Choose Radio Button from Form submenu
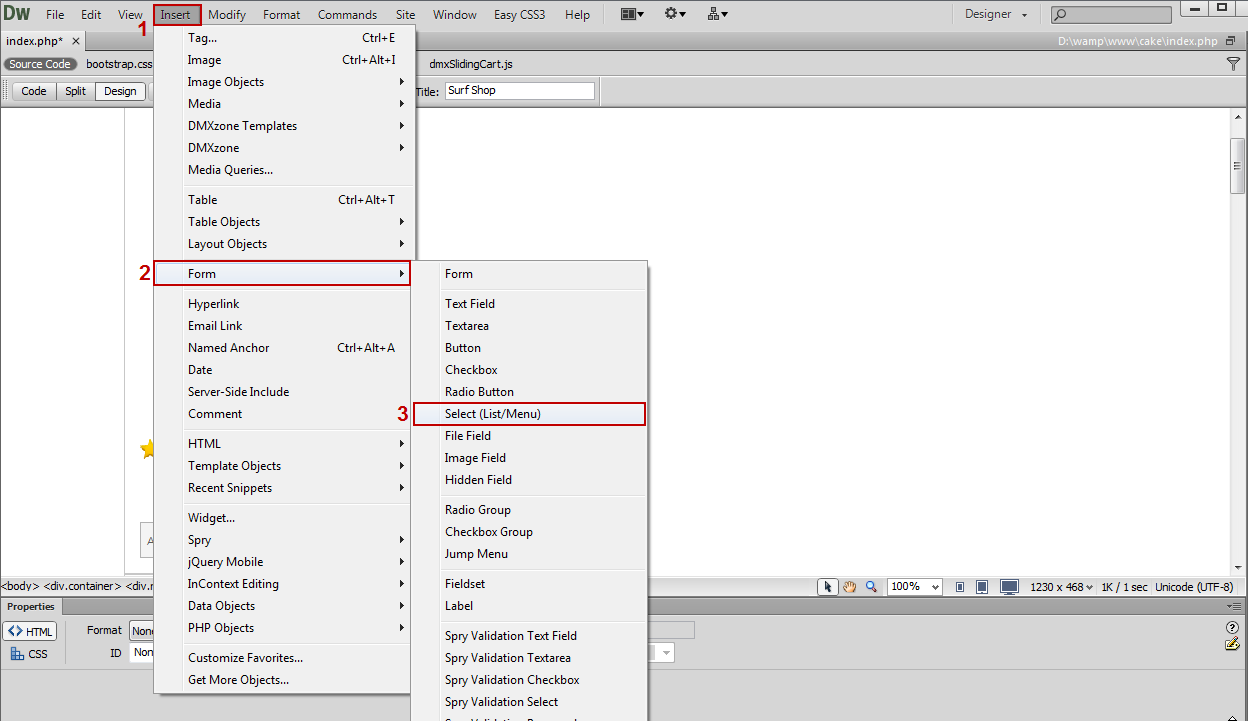The height and width of the screenshot is (721, 1248). tap(530, 392)
